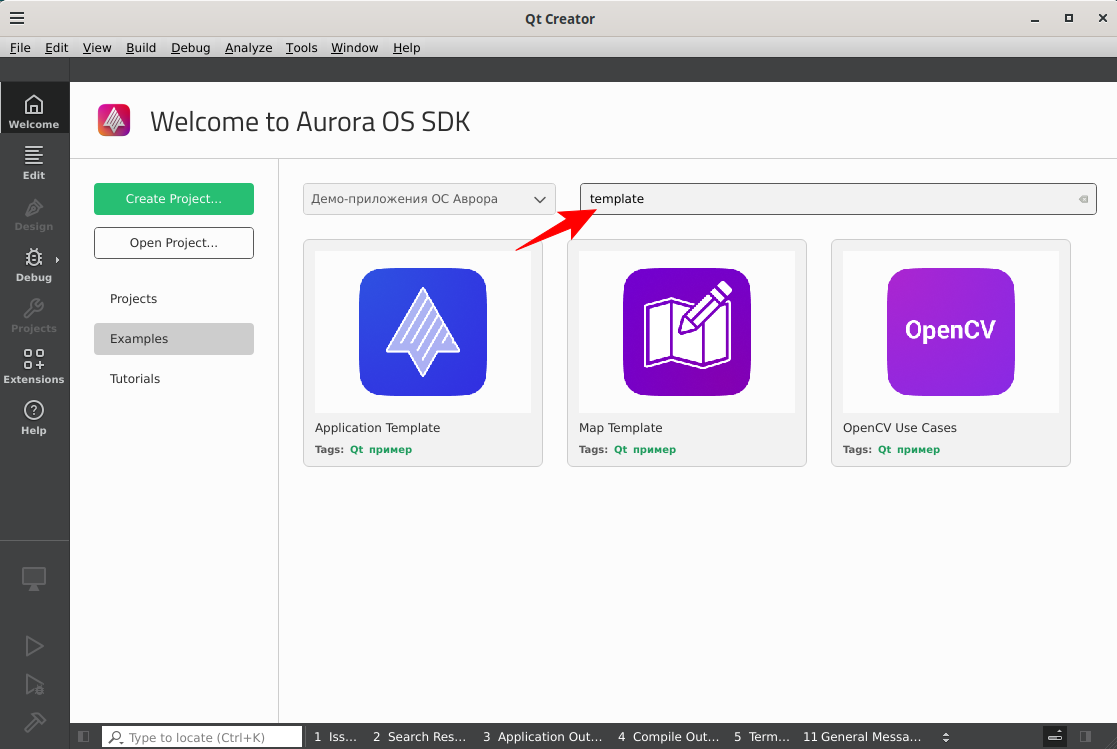Click the Build hammer icon
Viewport: 1117px width, 749px height.
[33, 723]
